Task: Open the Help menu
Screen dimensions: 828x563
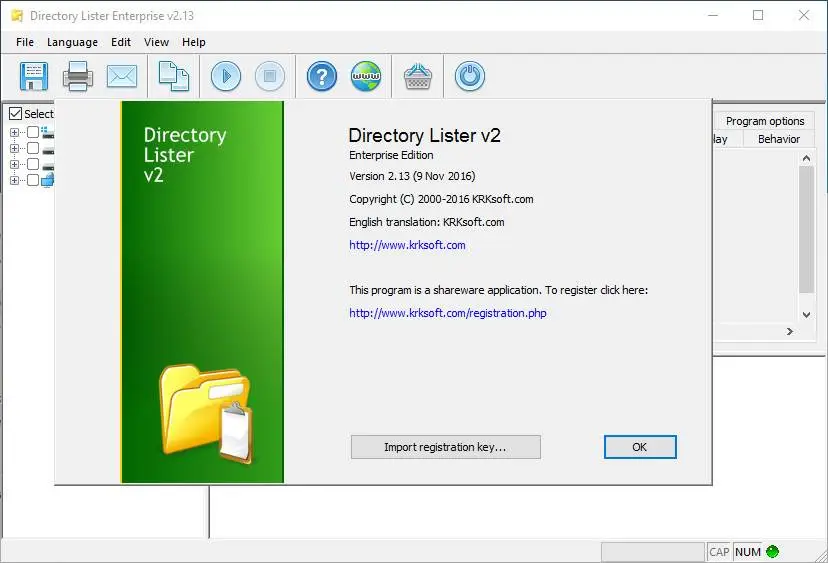Action: pos(194,42)
